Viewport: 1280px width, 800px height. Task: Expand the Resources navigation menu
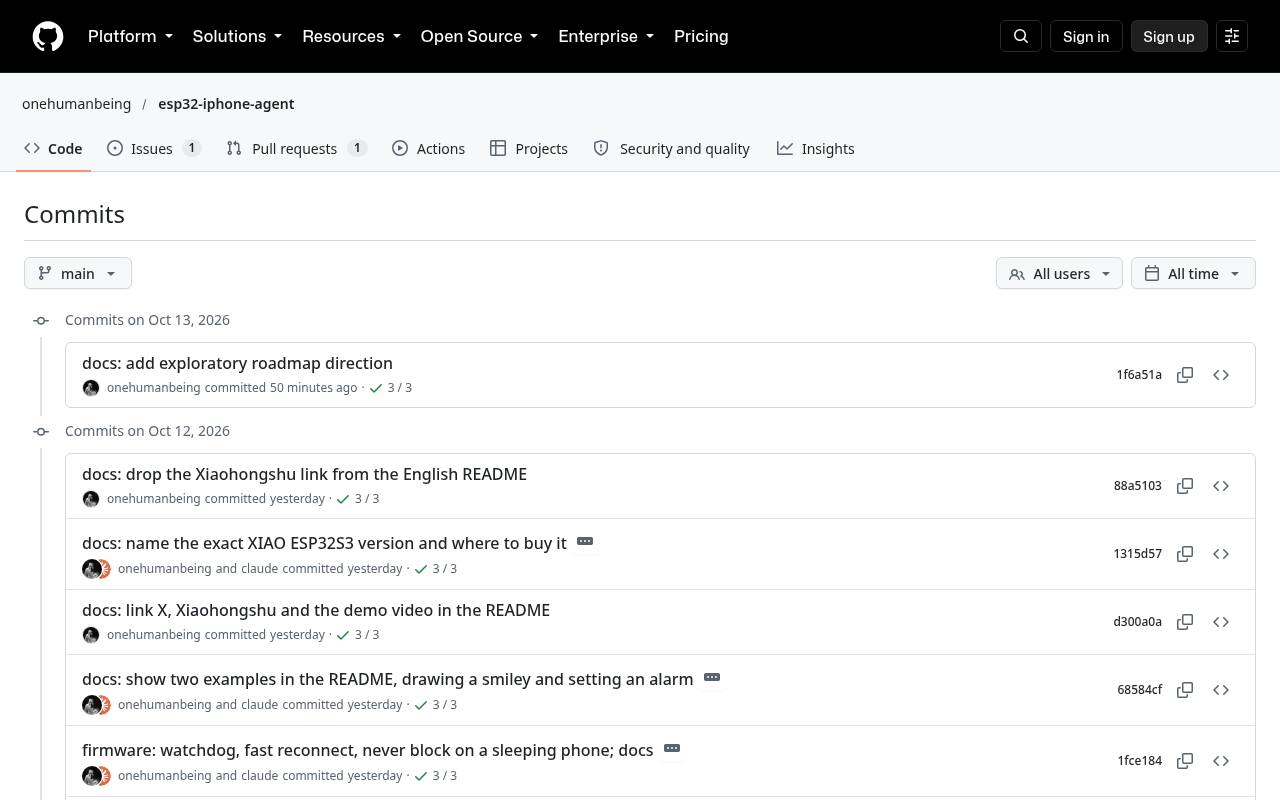pyautogui.click(x=351, y=36)
